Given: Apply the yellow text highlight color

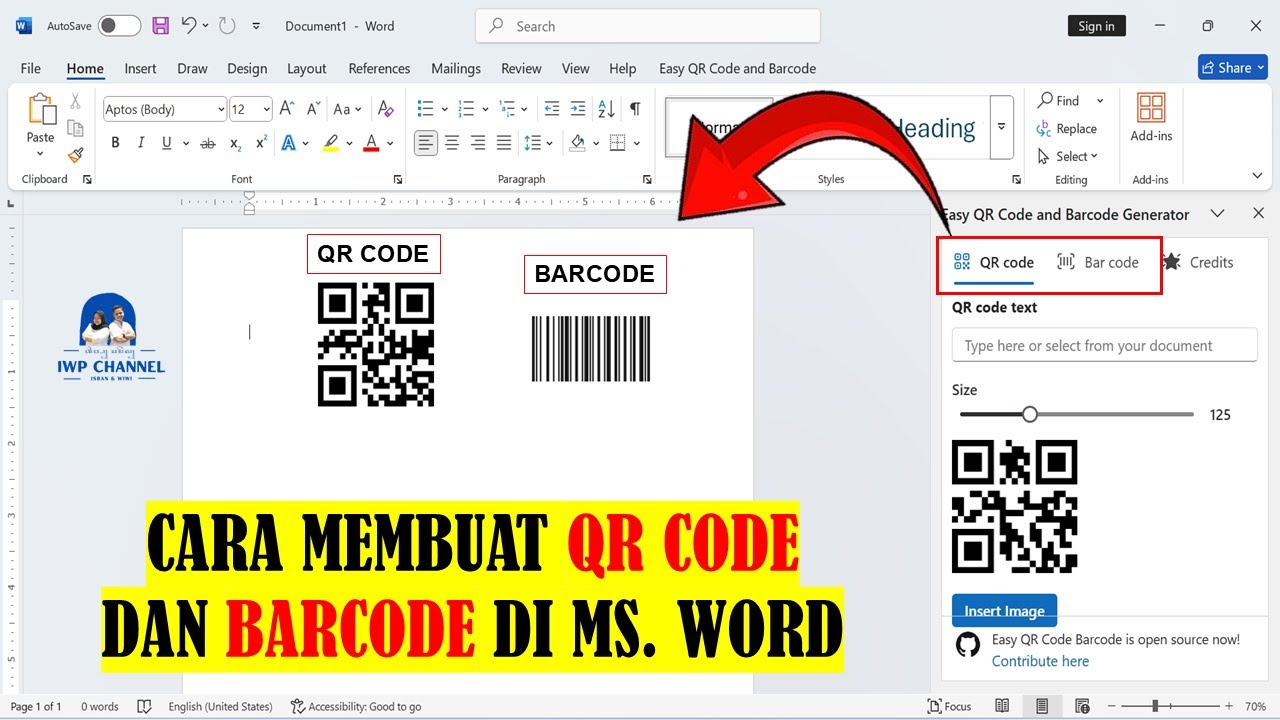Looking at the screenshot, I should (331, 143).
